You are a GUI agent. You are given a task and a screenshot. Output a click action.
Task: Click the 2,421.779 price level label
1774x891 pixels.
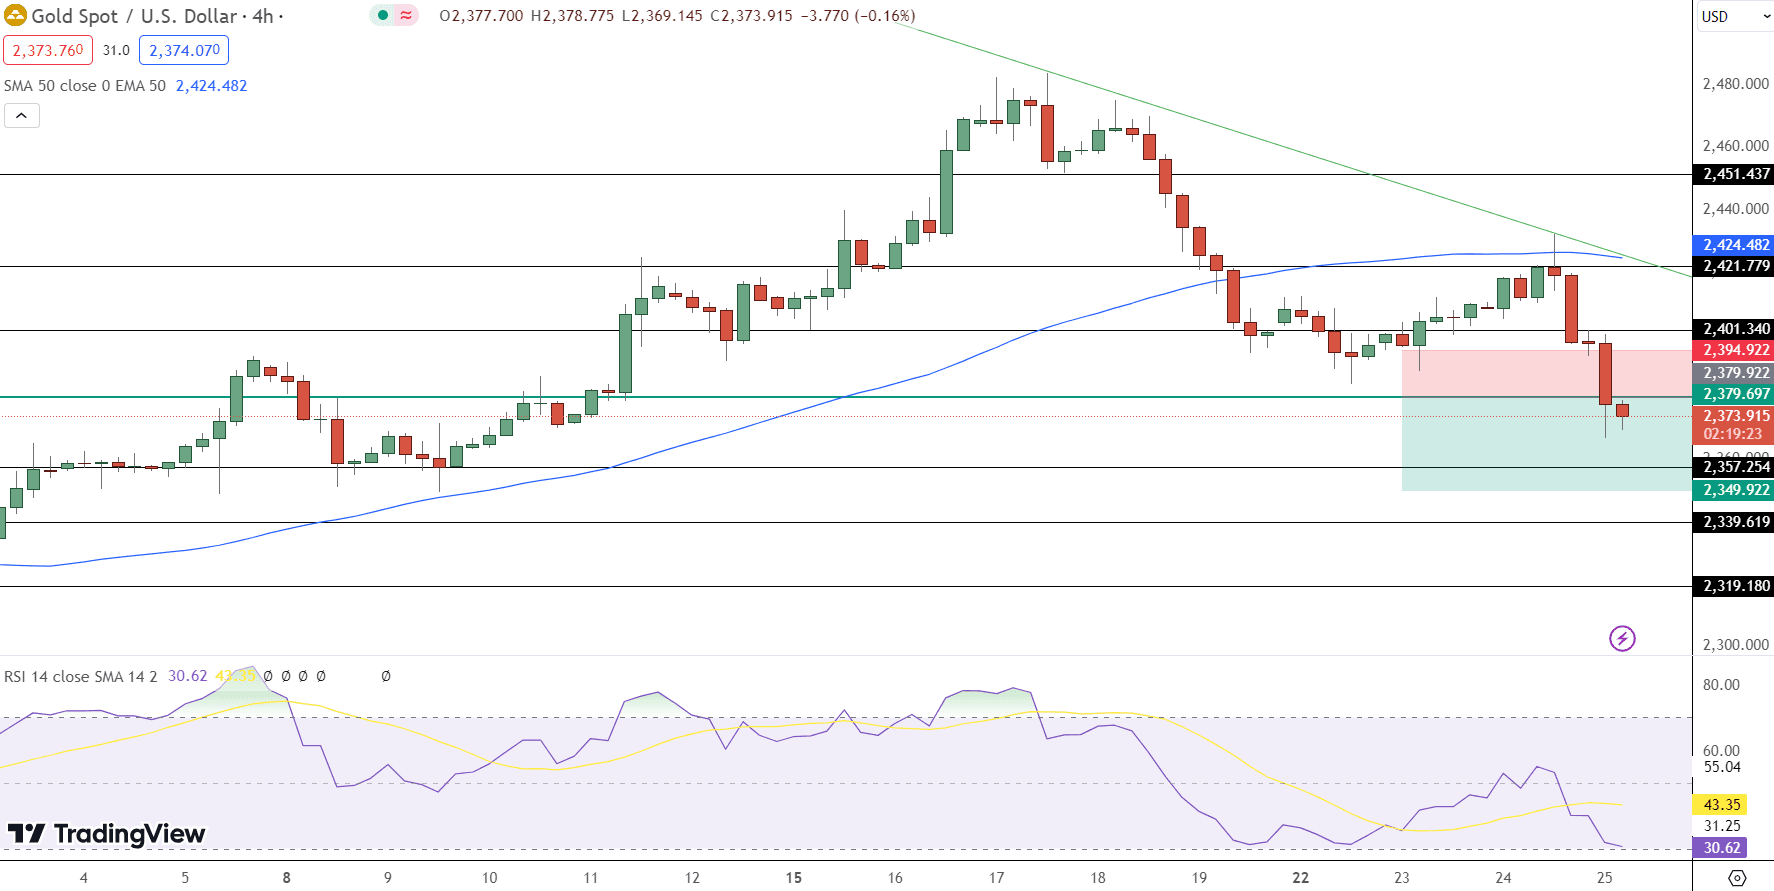1733,266
